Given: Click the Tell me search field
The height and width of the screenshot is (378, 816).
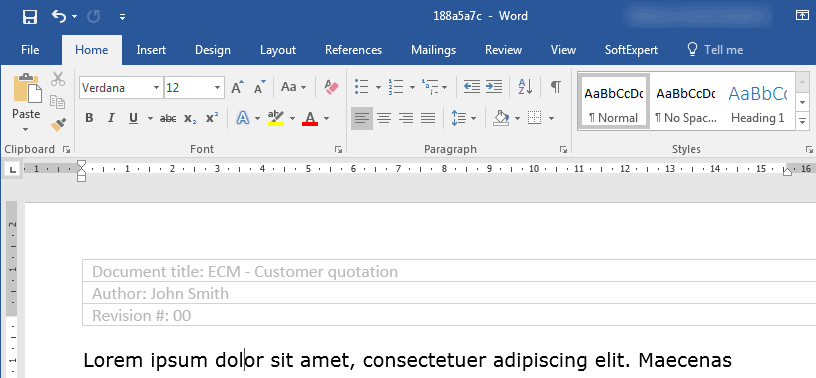Looking at the screenshot, I should (716, 50).
